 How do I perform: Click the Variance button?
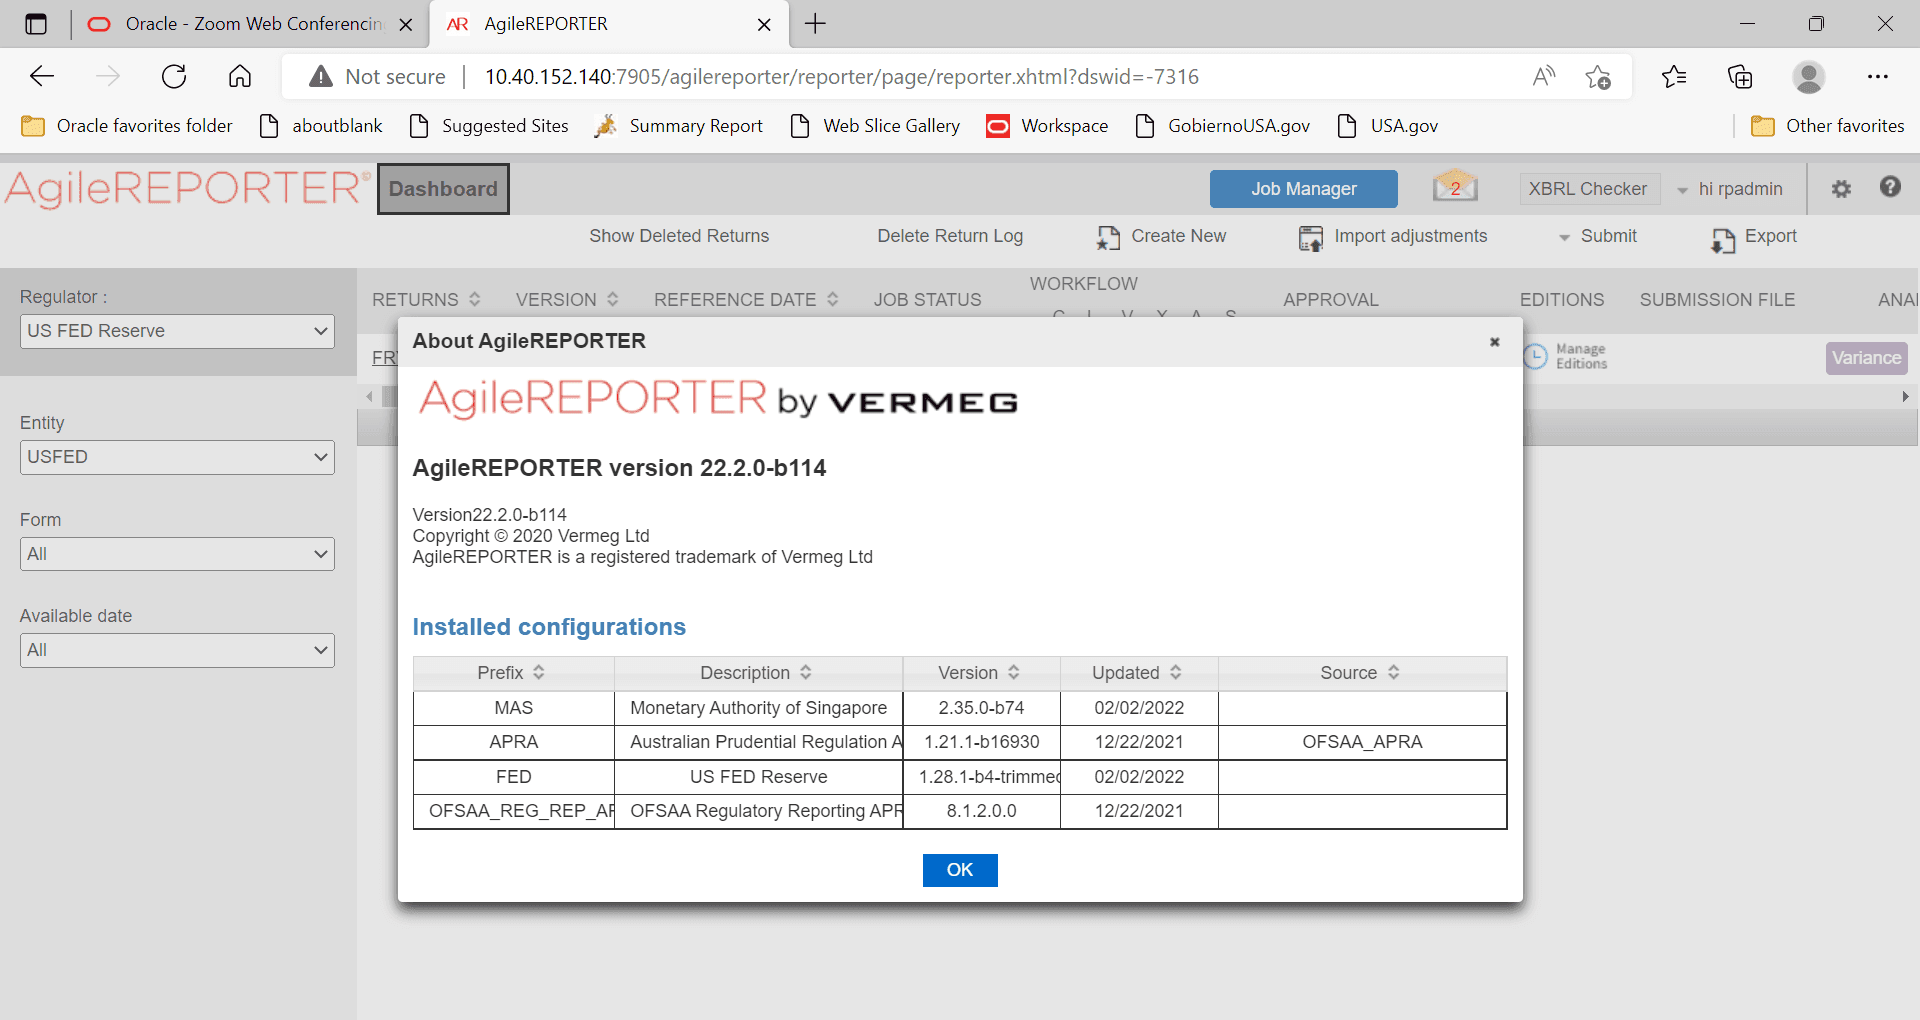(x=1866, y=358)
